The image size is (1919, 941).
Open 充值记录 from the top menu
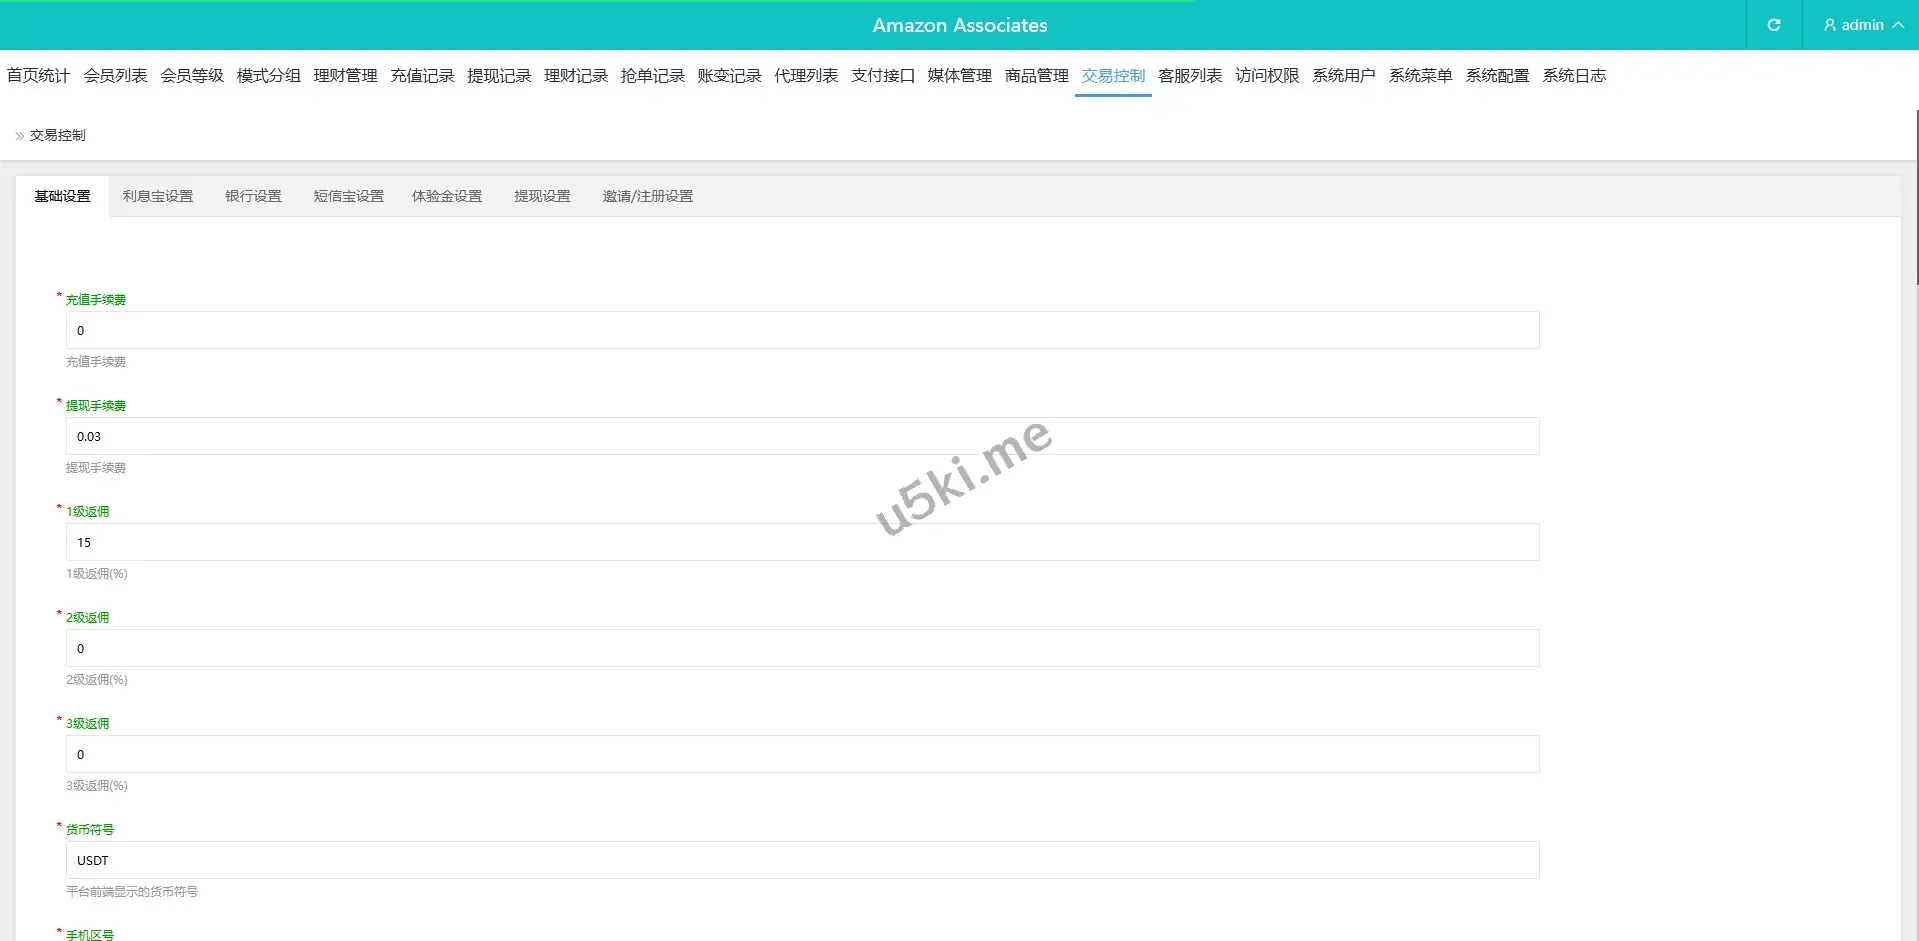coord(422,76)
